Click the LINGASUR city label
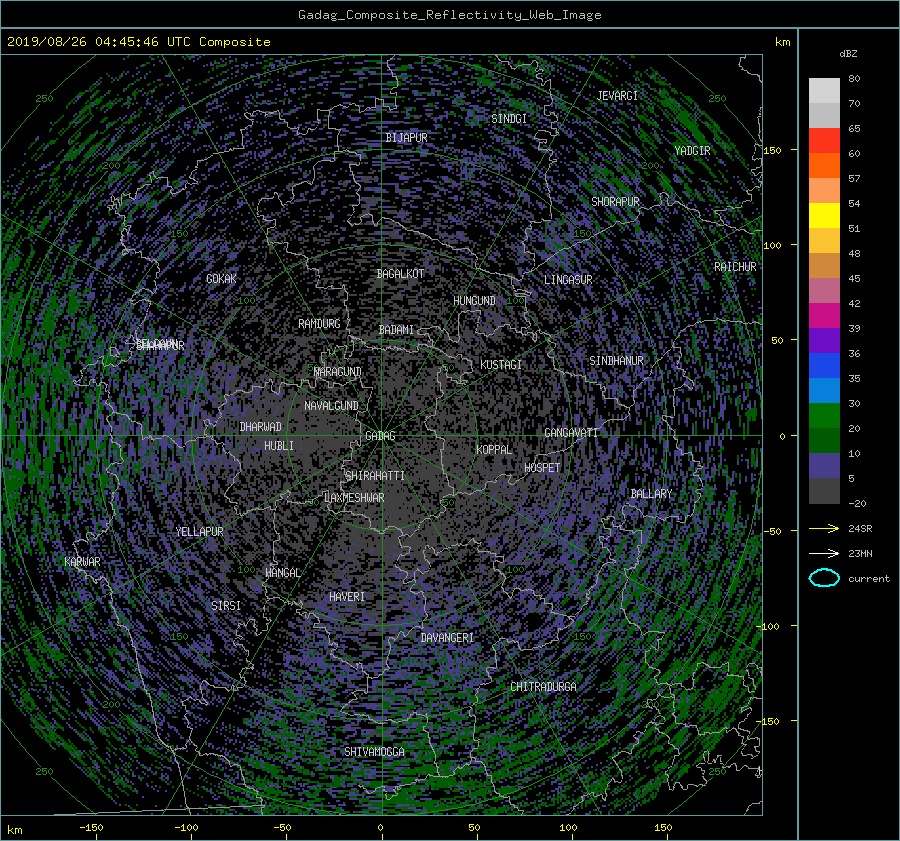This screenshot has height=841, width=900. 568,280
